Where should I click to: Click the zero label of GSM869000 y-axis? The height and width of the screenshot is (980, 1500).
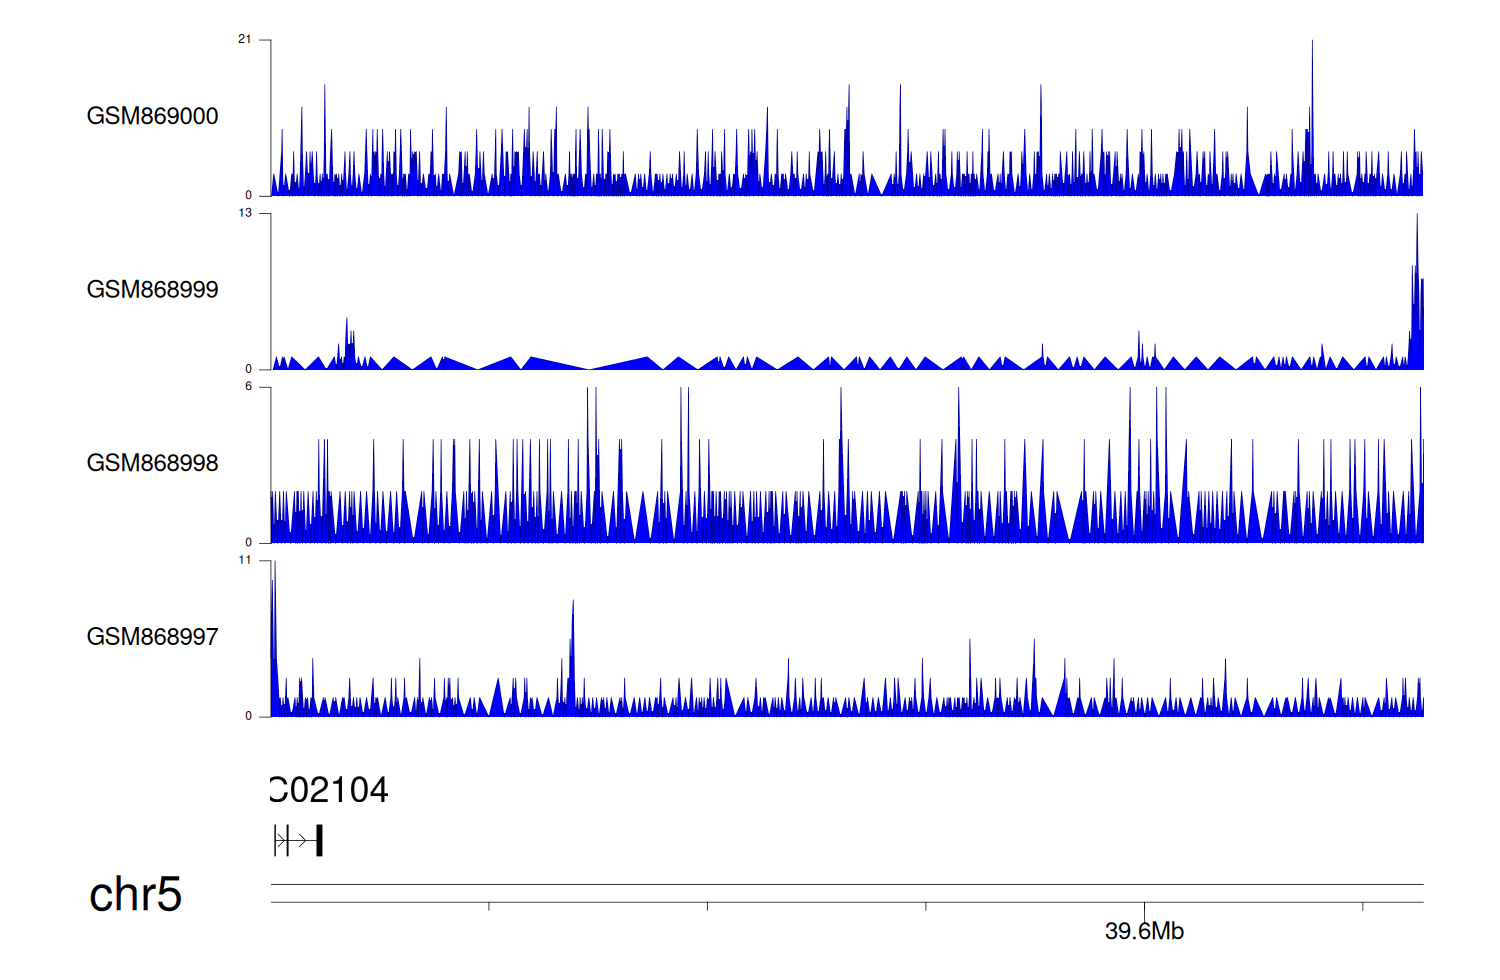click(x=249, y=196)
